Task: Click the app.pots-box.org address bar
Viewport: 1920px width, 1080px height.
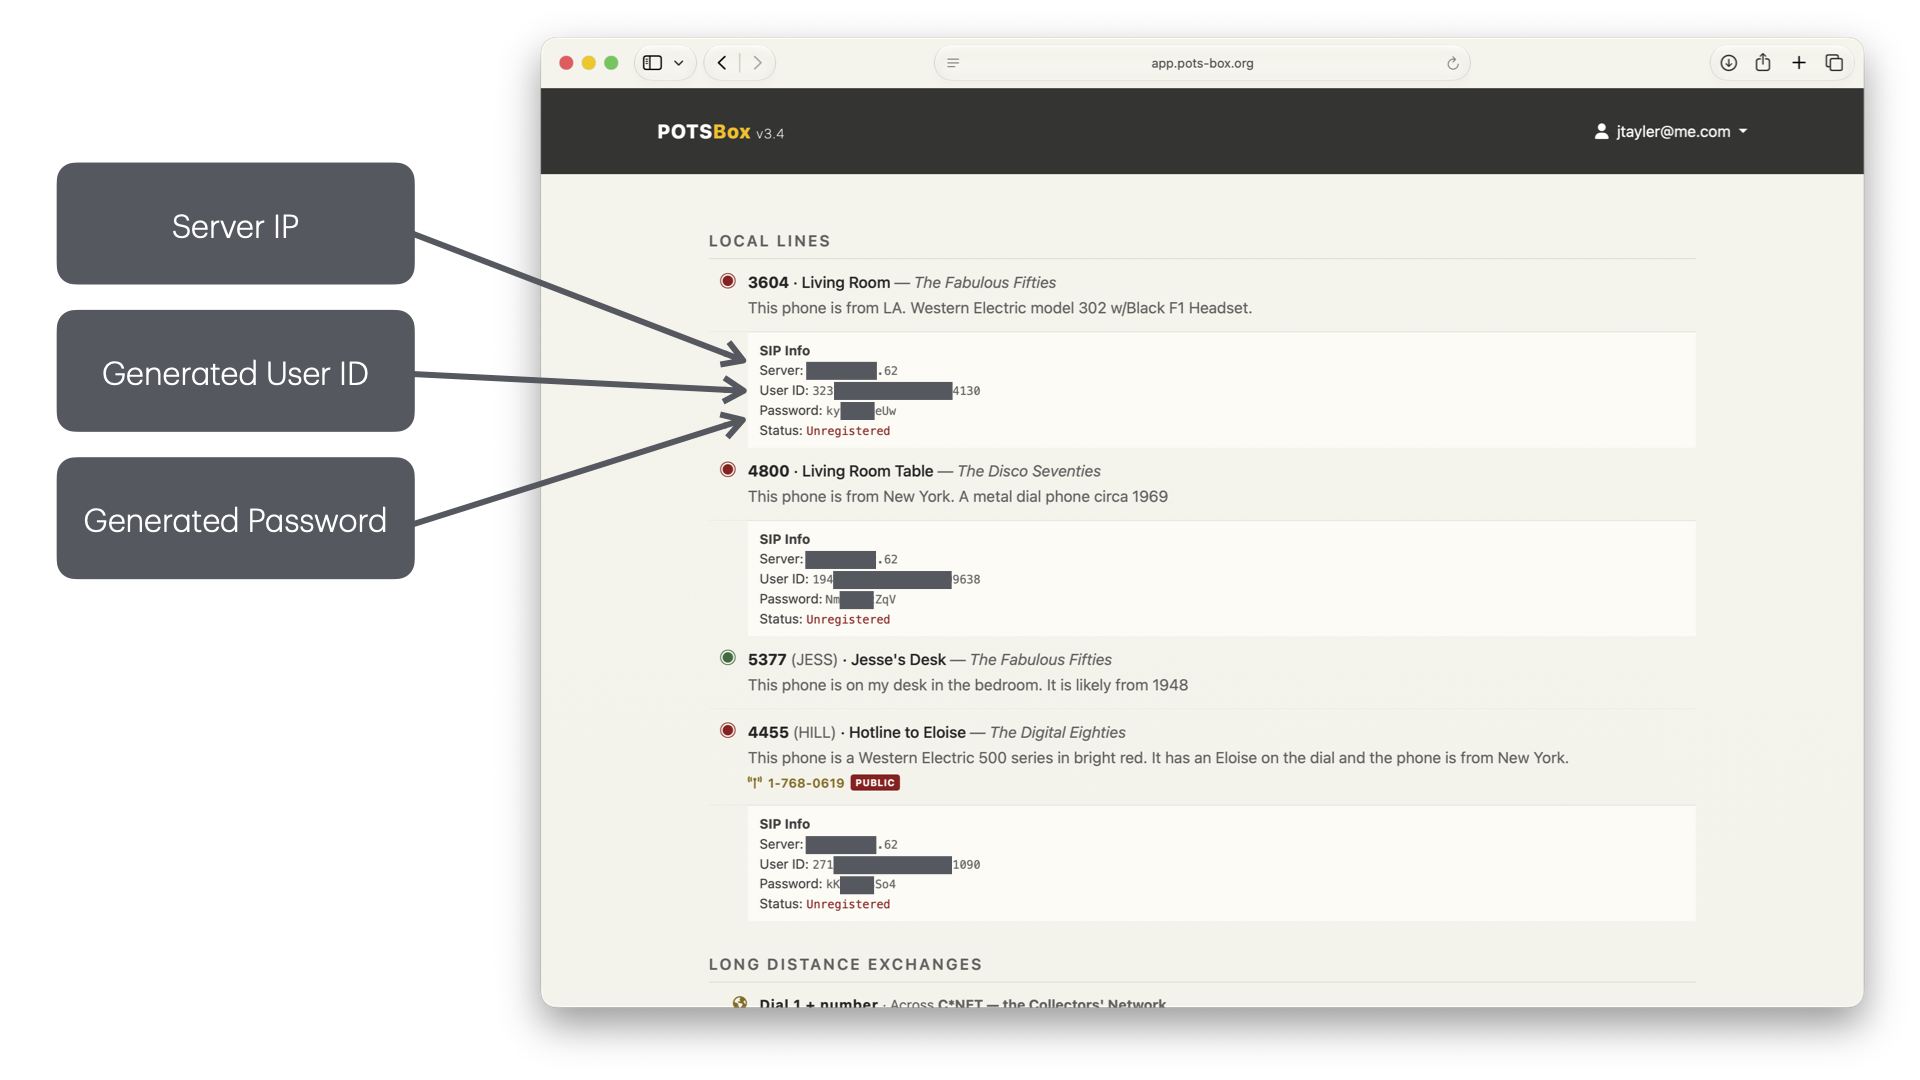Action: click(x=1202, y=63)
